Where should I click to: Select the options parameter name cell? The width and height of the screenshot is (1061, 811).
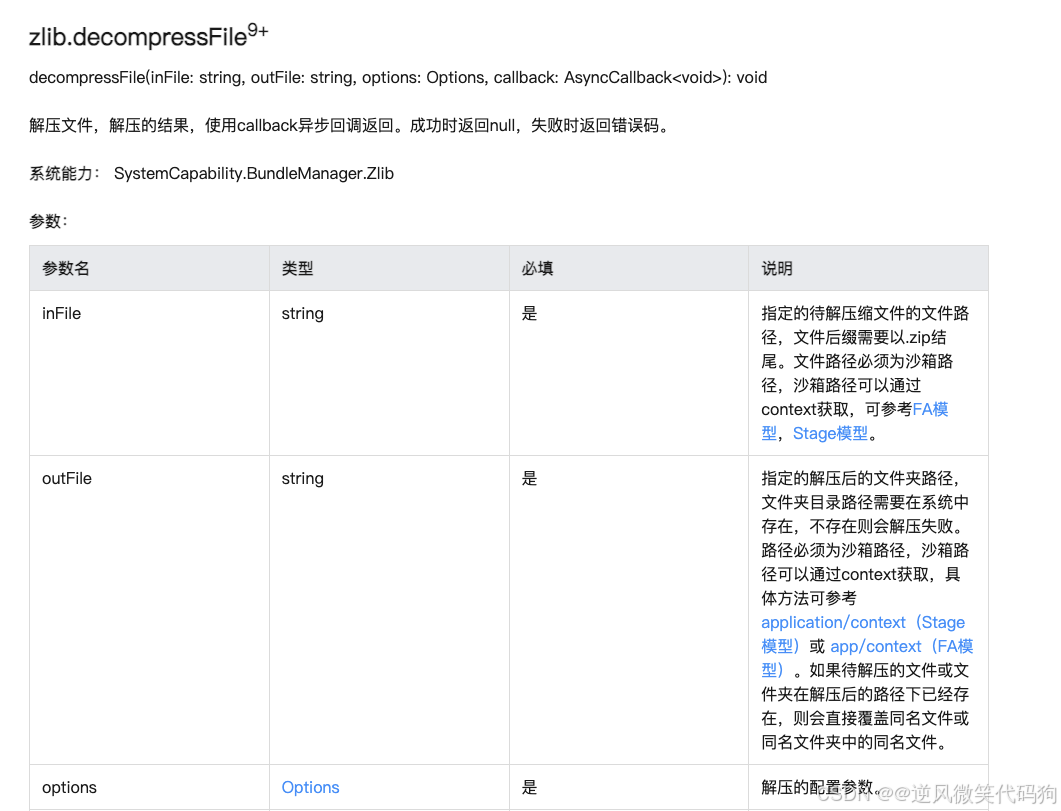[69, 787]
